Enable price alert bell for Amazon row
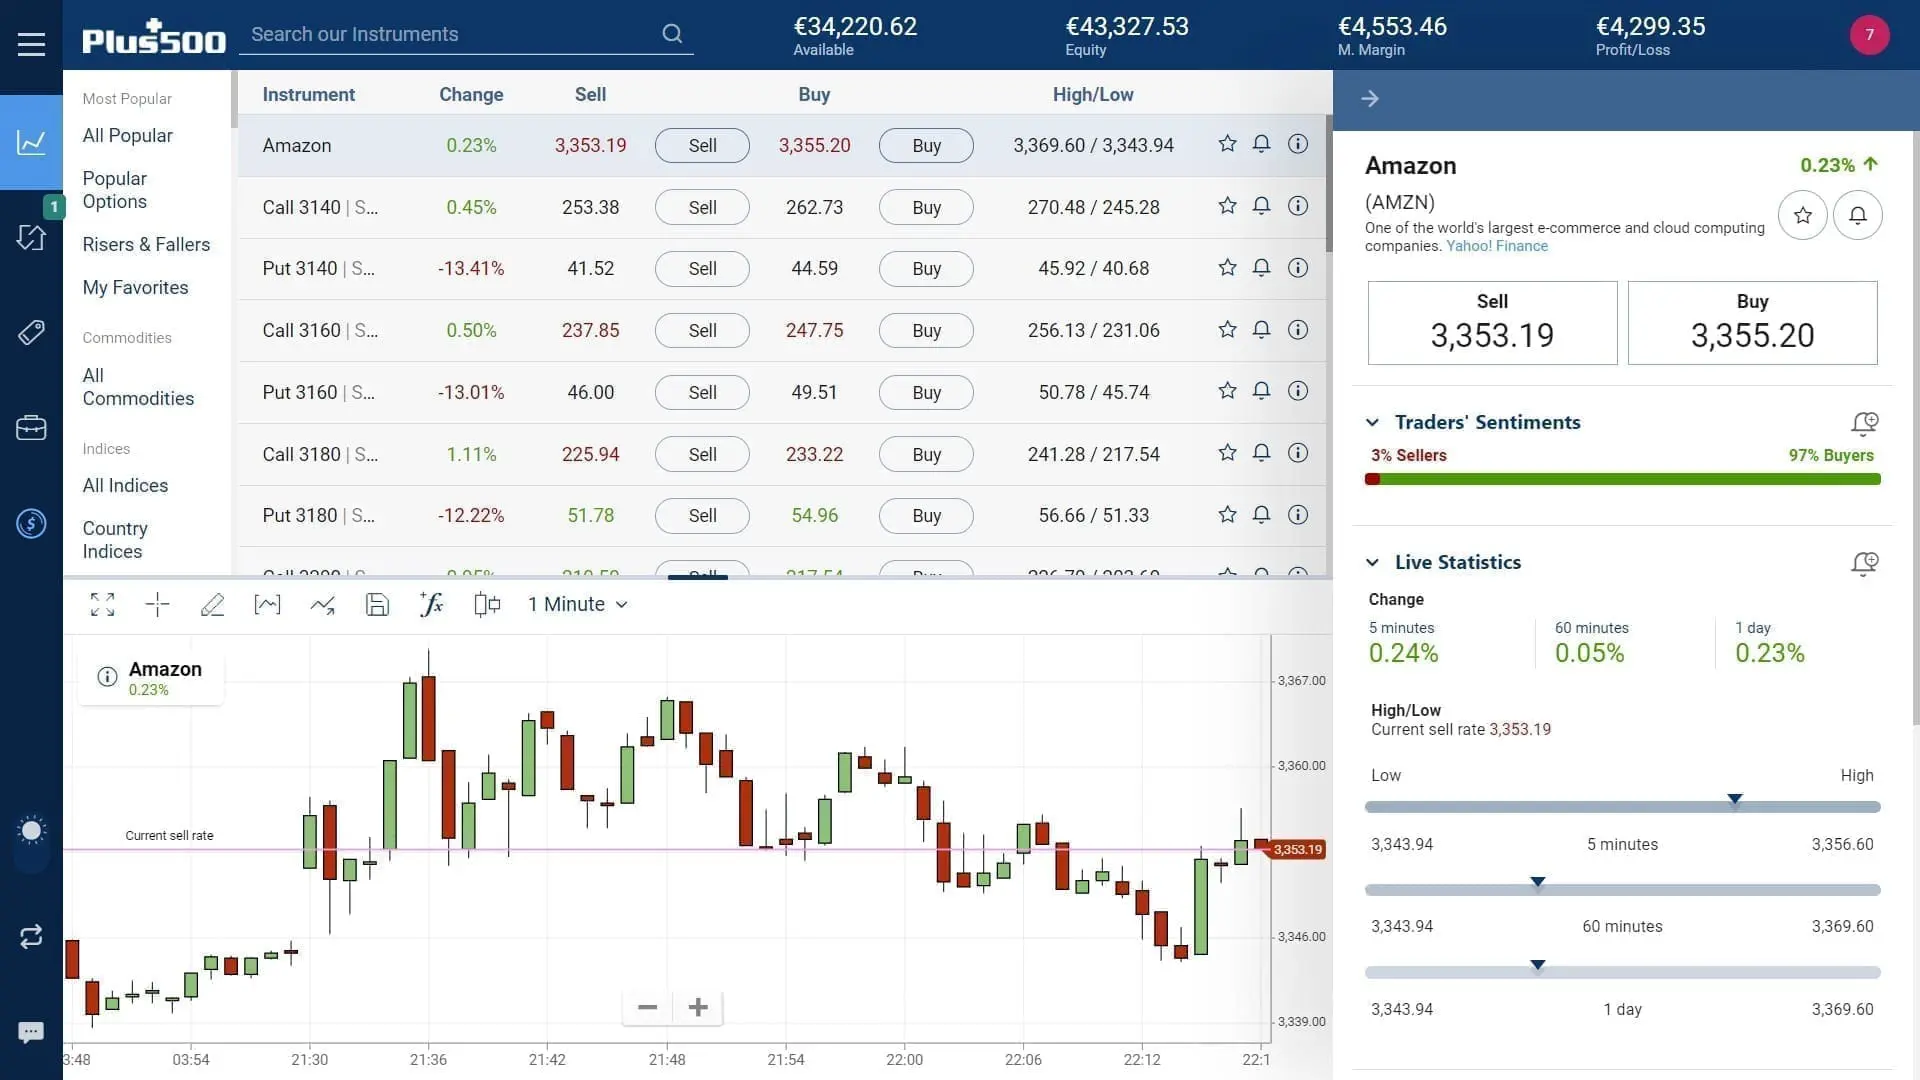The image size is (1920, 1080). (x=1261, y=144)
